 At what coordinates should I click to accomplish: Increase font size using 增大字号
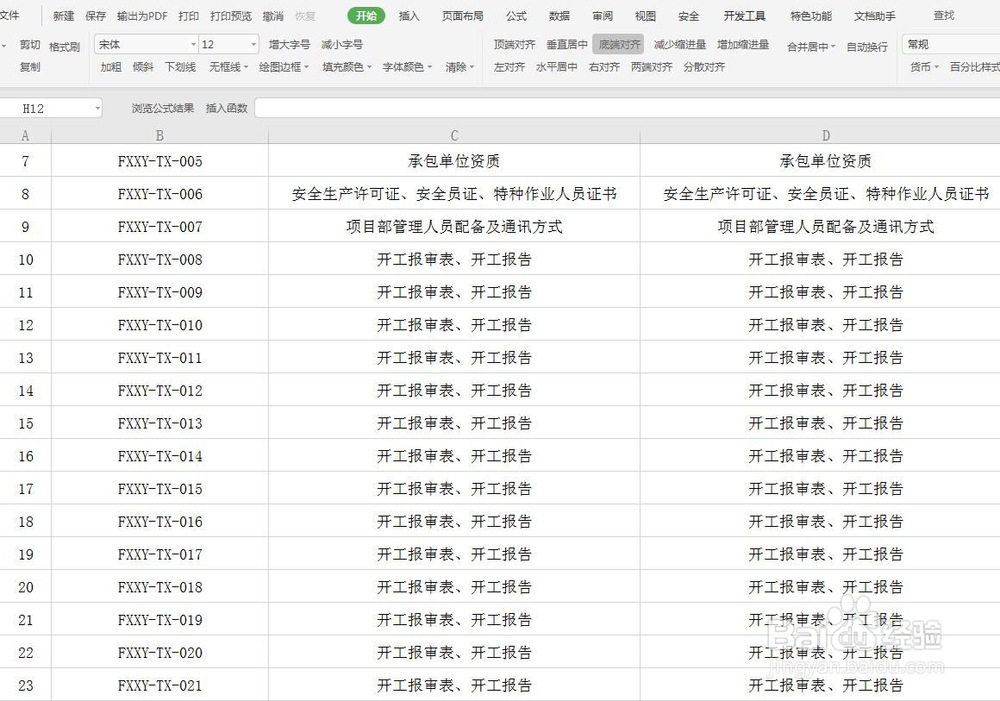(290, 44)
